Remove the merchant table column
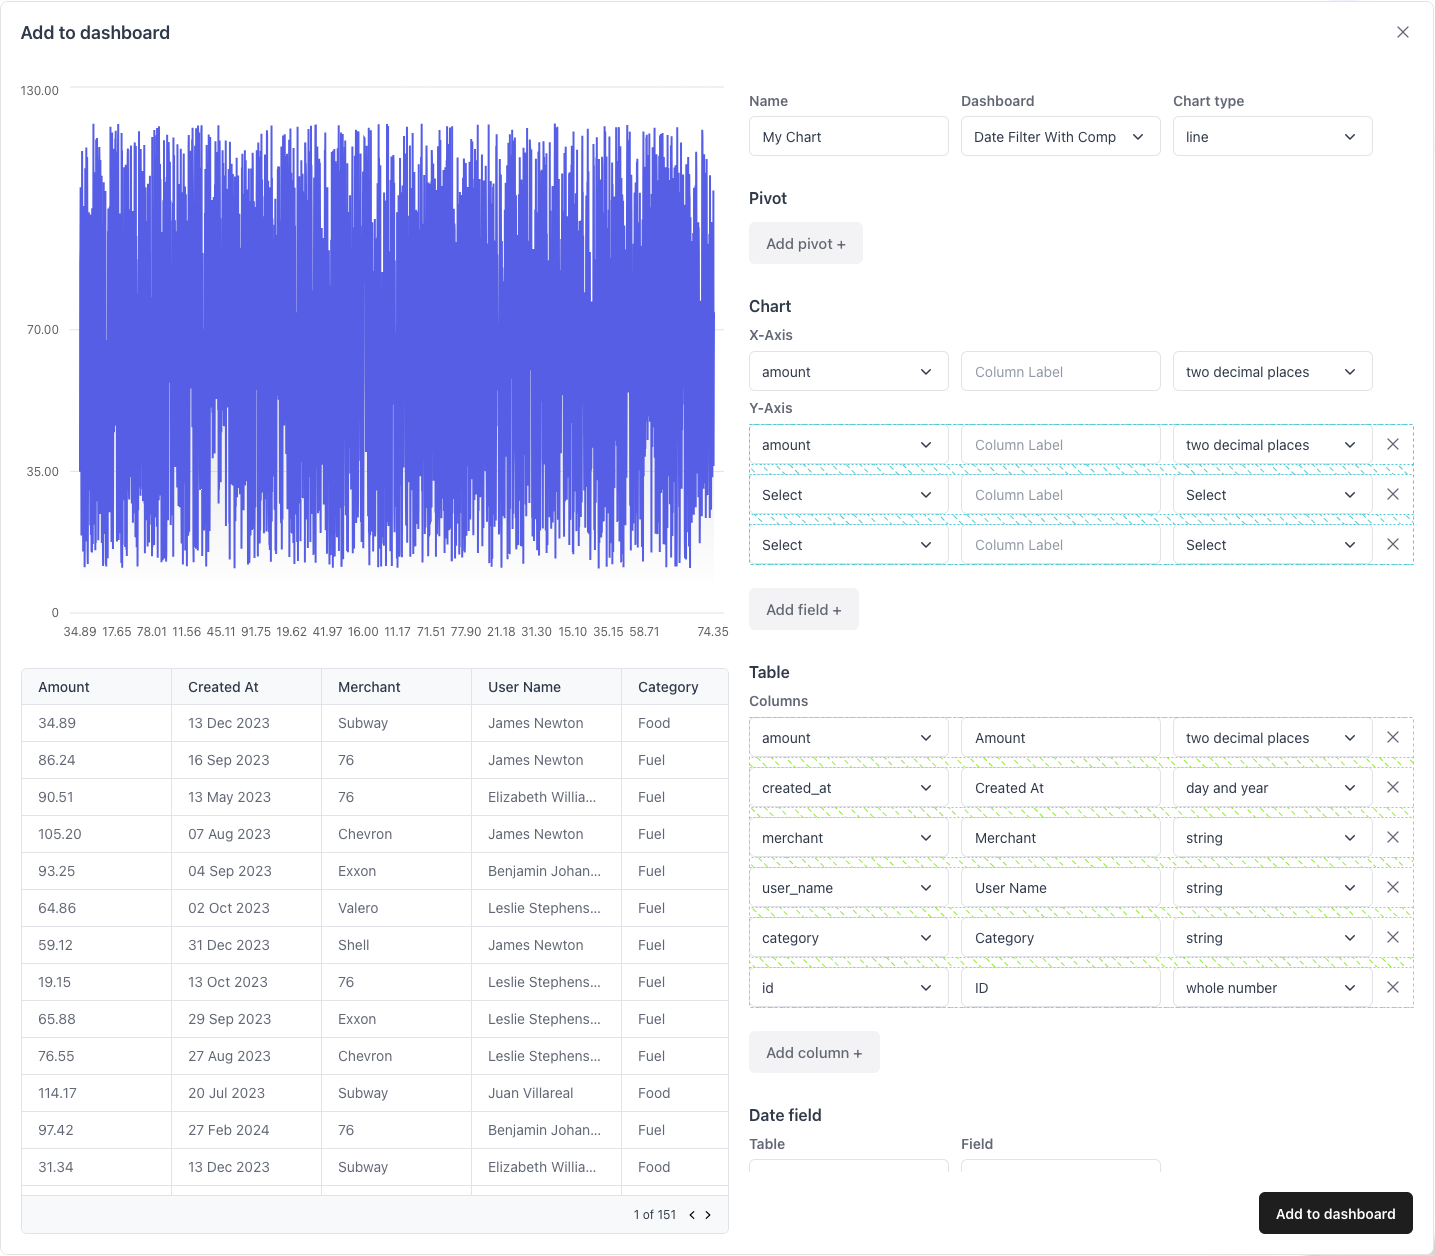 (1392, 837)
